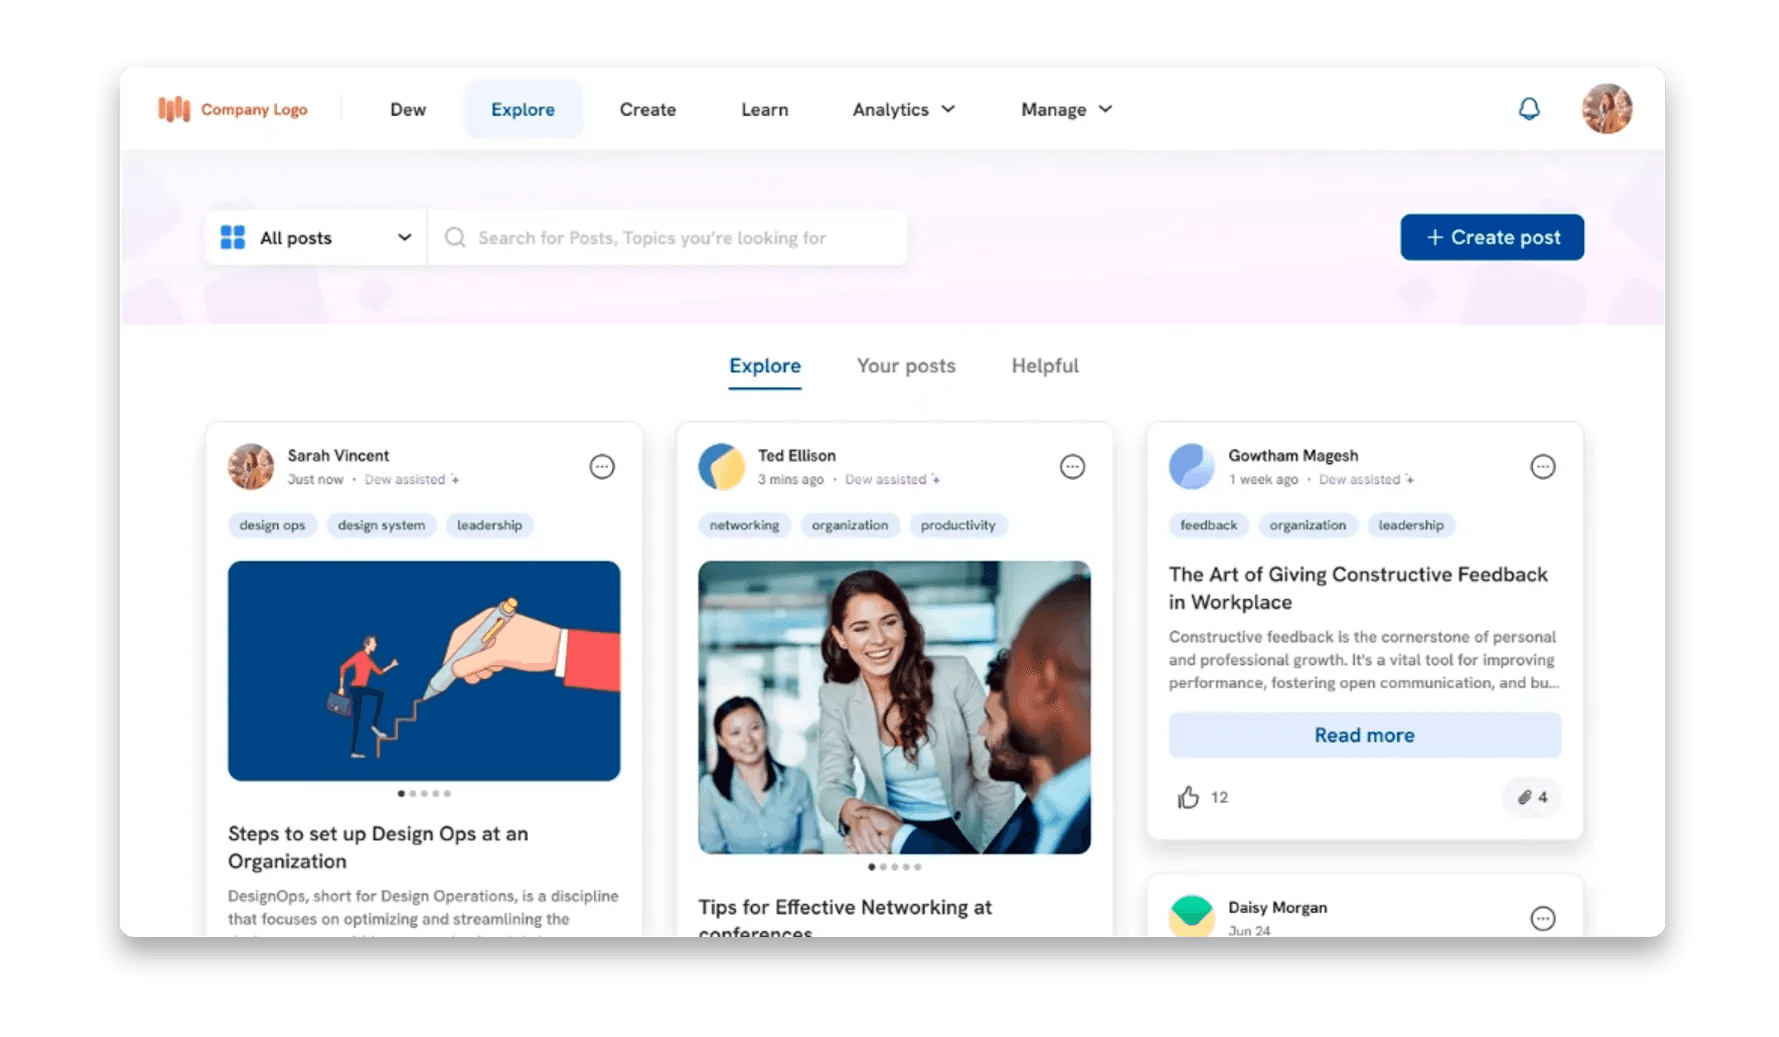Click the search magnifier icon
Screen dimensions: 1779x1037
pyautogui.click(x=455, y=237)
